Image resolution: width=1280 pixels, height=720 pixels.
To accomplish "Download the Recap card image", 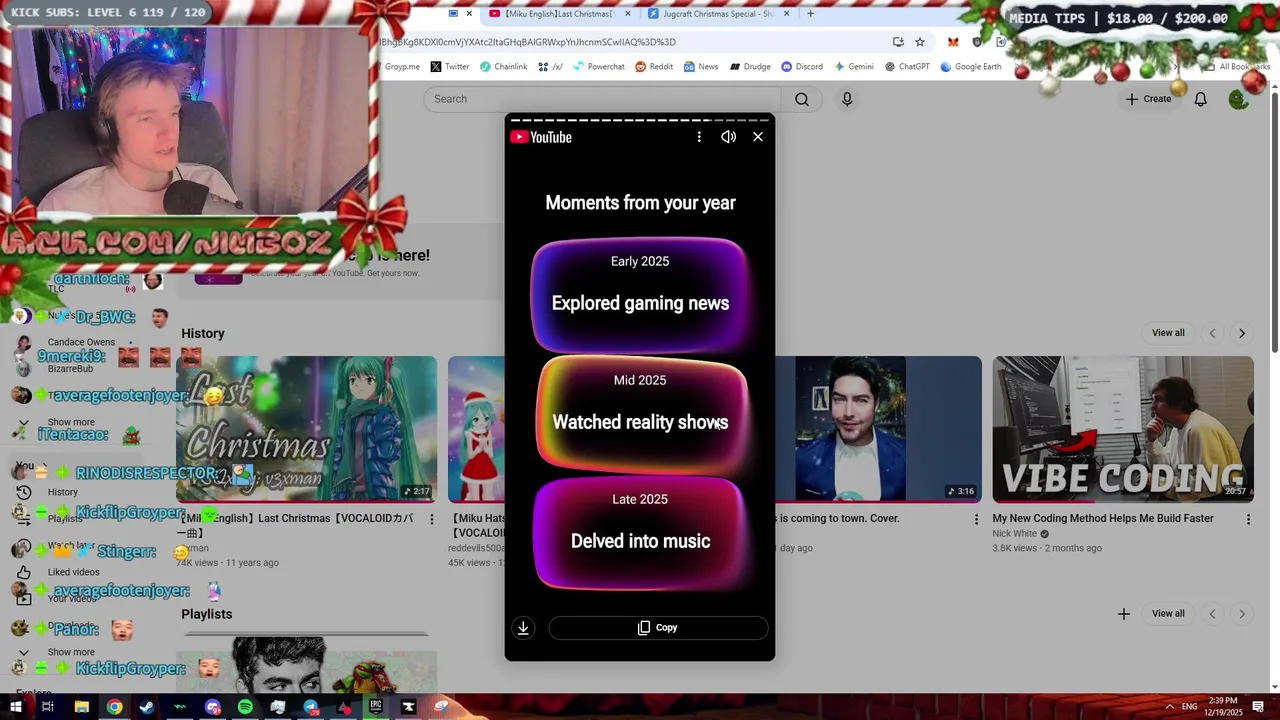I will pyautogui.click(x=523, y=628).
